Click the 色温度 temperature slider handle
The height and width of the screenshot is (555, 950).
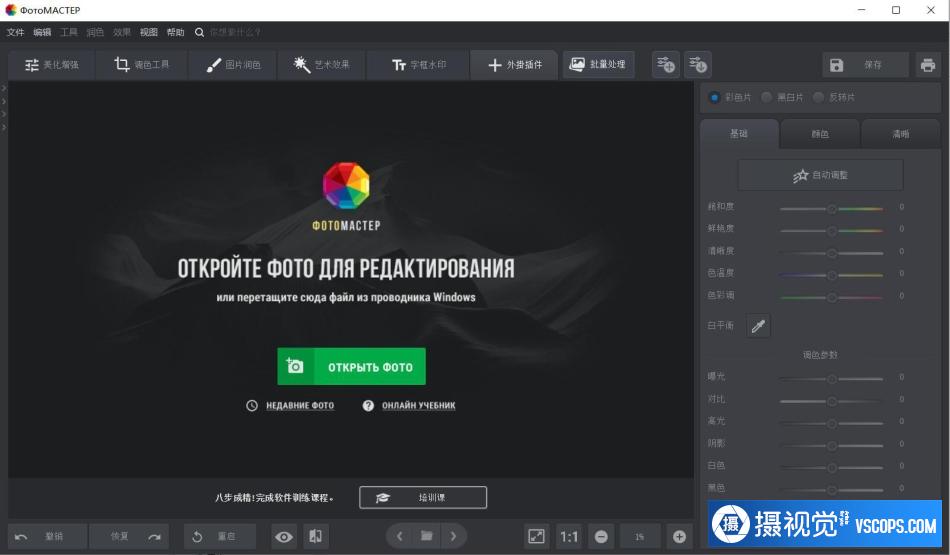832,275
